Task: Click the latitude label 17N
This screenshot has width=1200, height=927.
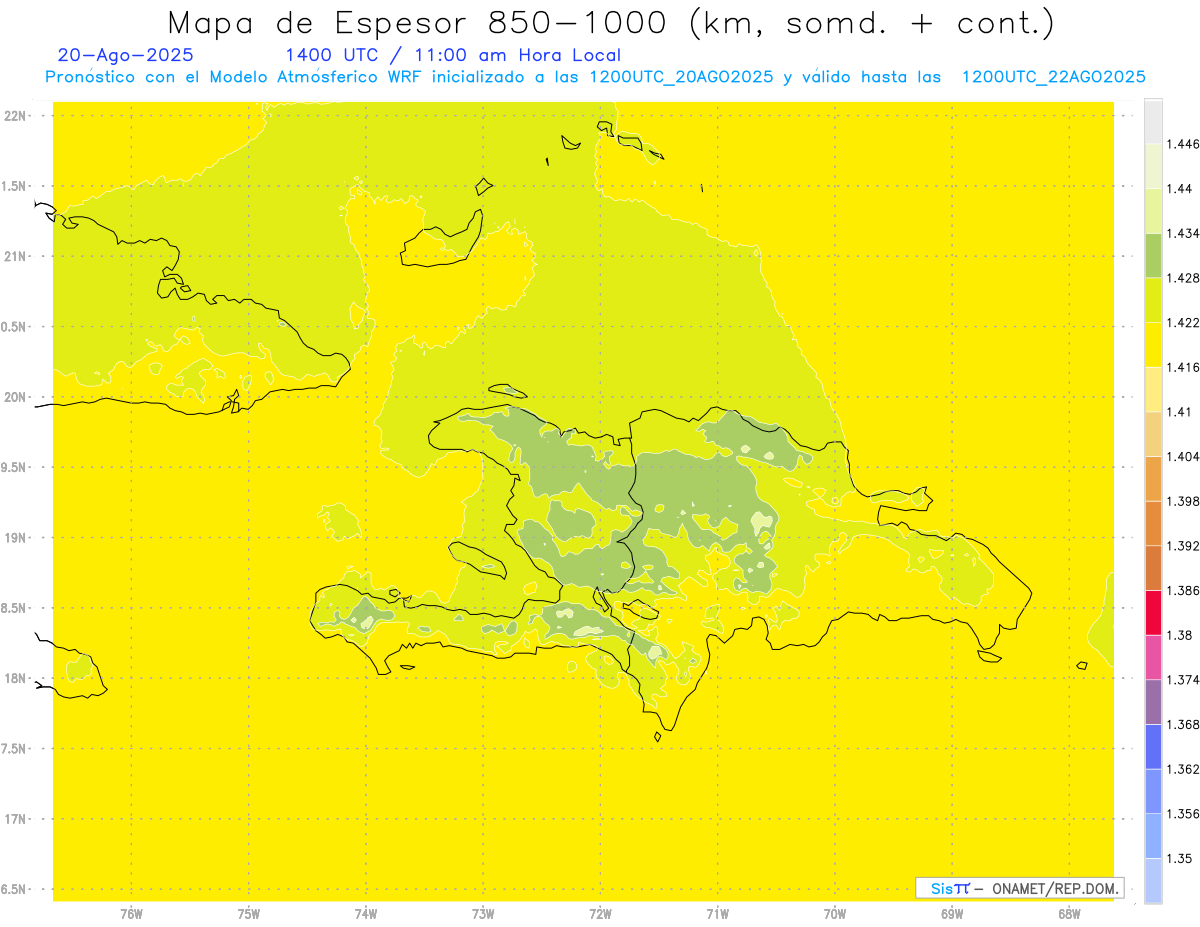Action: pyautogui.click(x=17, y=819)
